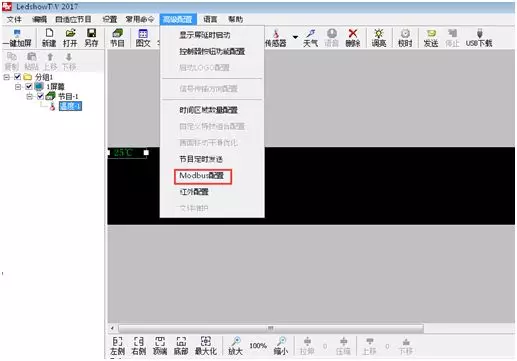The width and height of the screenshot is (517, 361).
Task: Add a program with the 节目 icon
Action: (117, 38)
